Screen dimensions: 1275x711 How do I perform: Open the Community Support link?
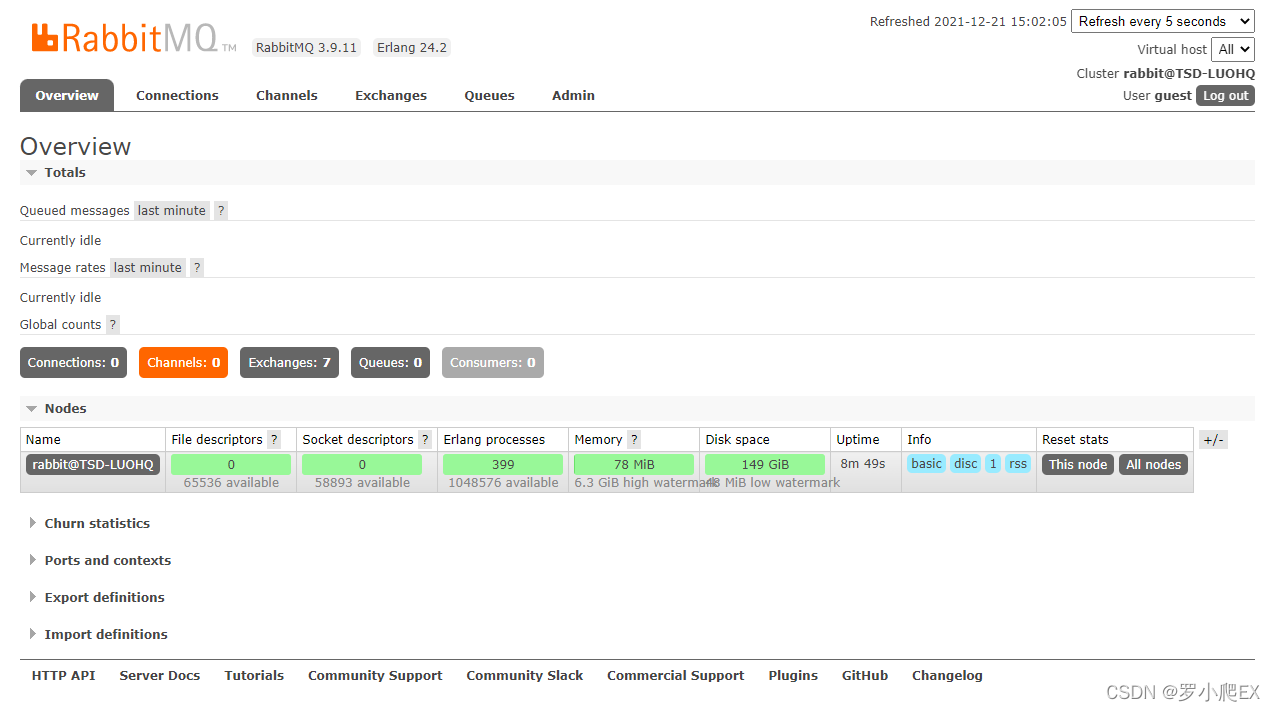[x=375, y=676]
